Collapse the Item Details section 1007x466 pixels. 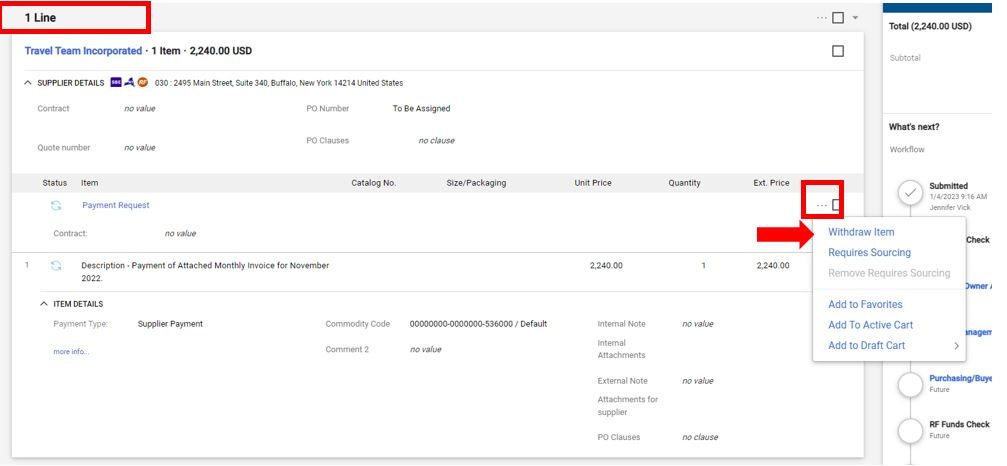pos(44,304)
